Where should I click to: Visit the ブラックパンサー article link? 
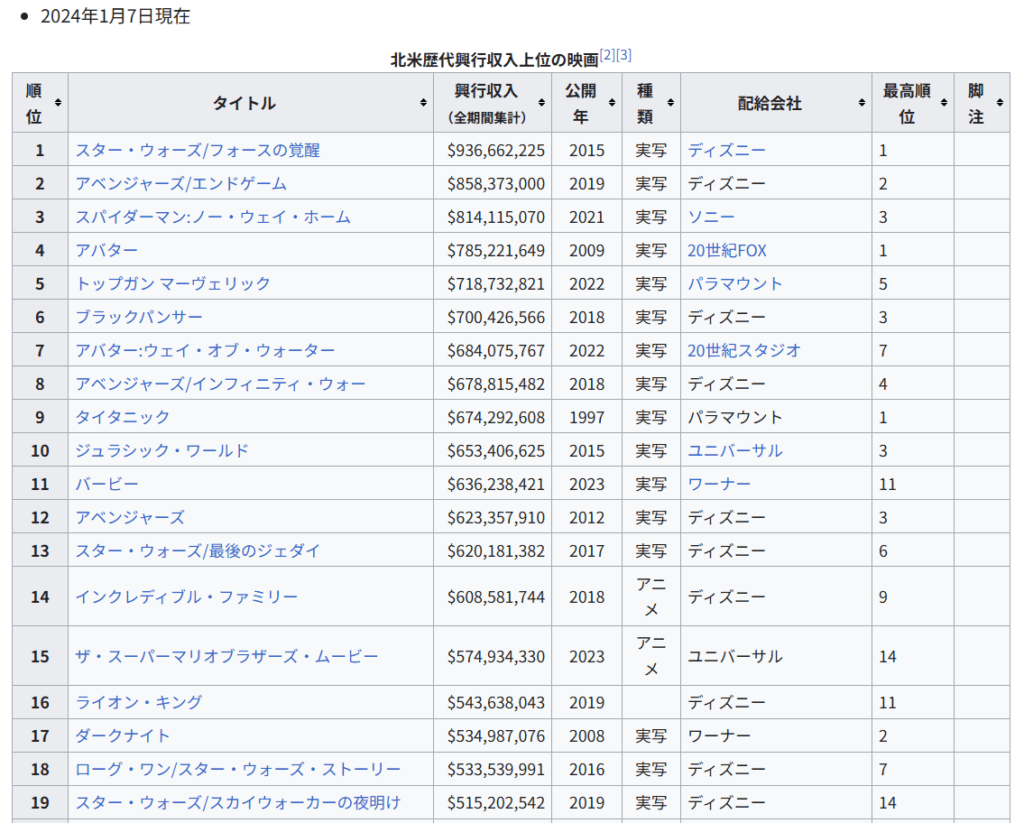pos(139,317)
